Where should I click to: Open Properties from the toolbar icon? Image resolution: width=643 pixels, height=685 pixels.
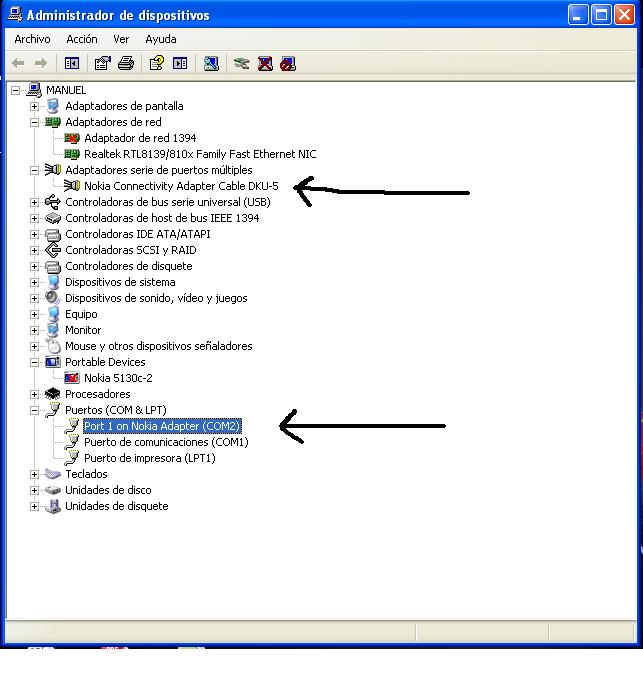coord(103,63)
